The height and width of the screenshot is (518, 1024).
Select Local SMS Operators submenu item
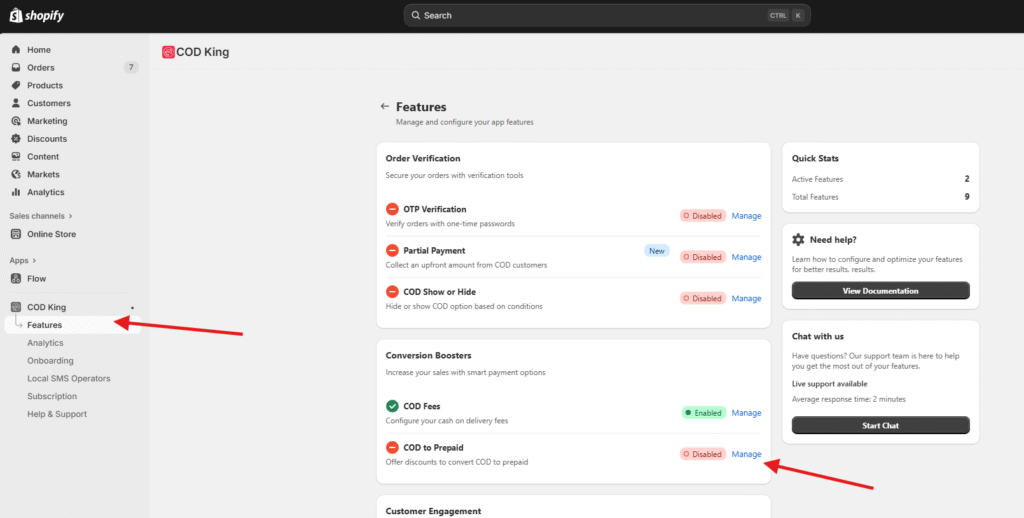(68, 378)
